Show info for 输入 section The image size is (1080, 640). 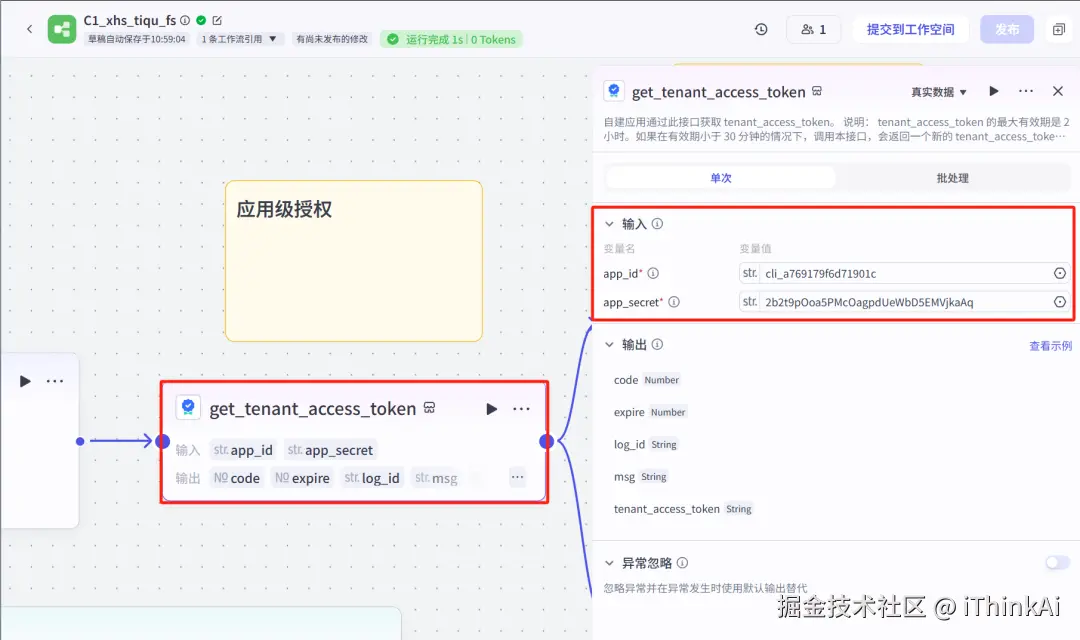(657, 224)
